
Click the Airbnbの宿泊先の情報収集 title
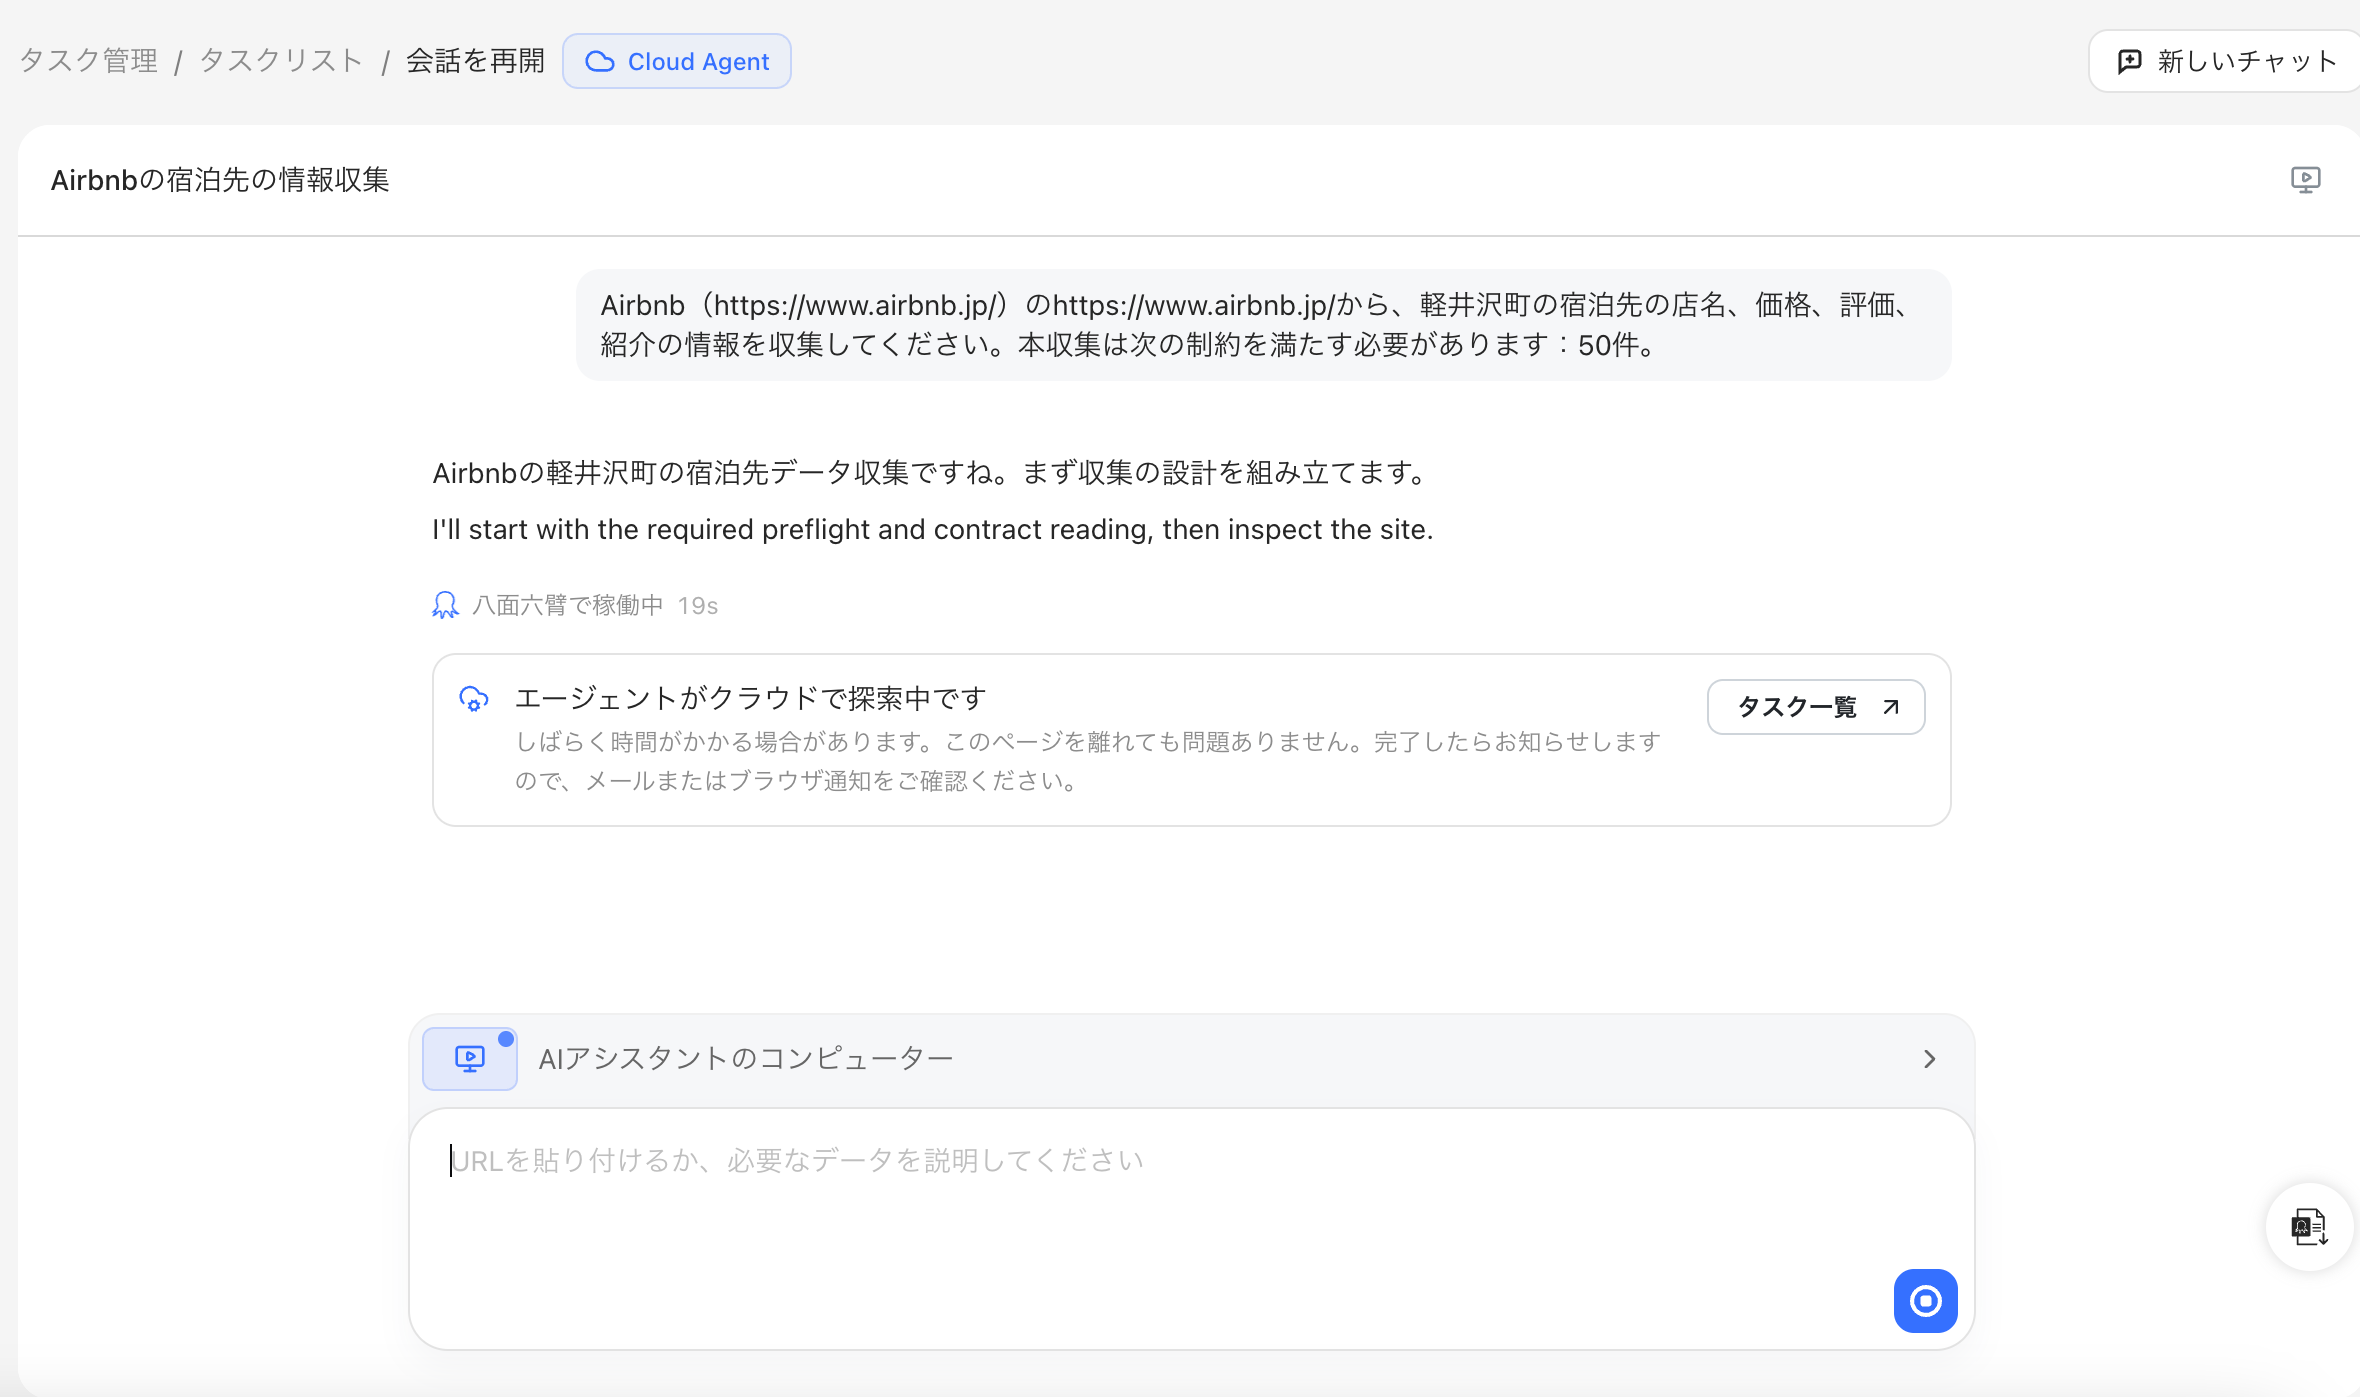pyautogui.click(x=220, y=180)
